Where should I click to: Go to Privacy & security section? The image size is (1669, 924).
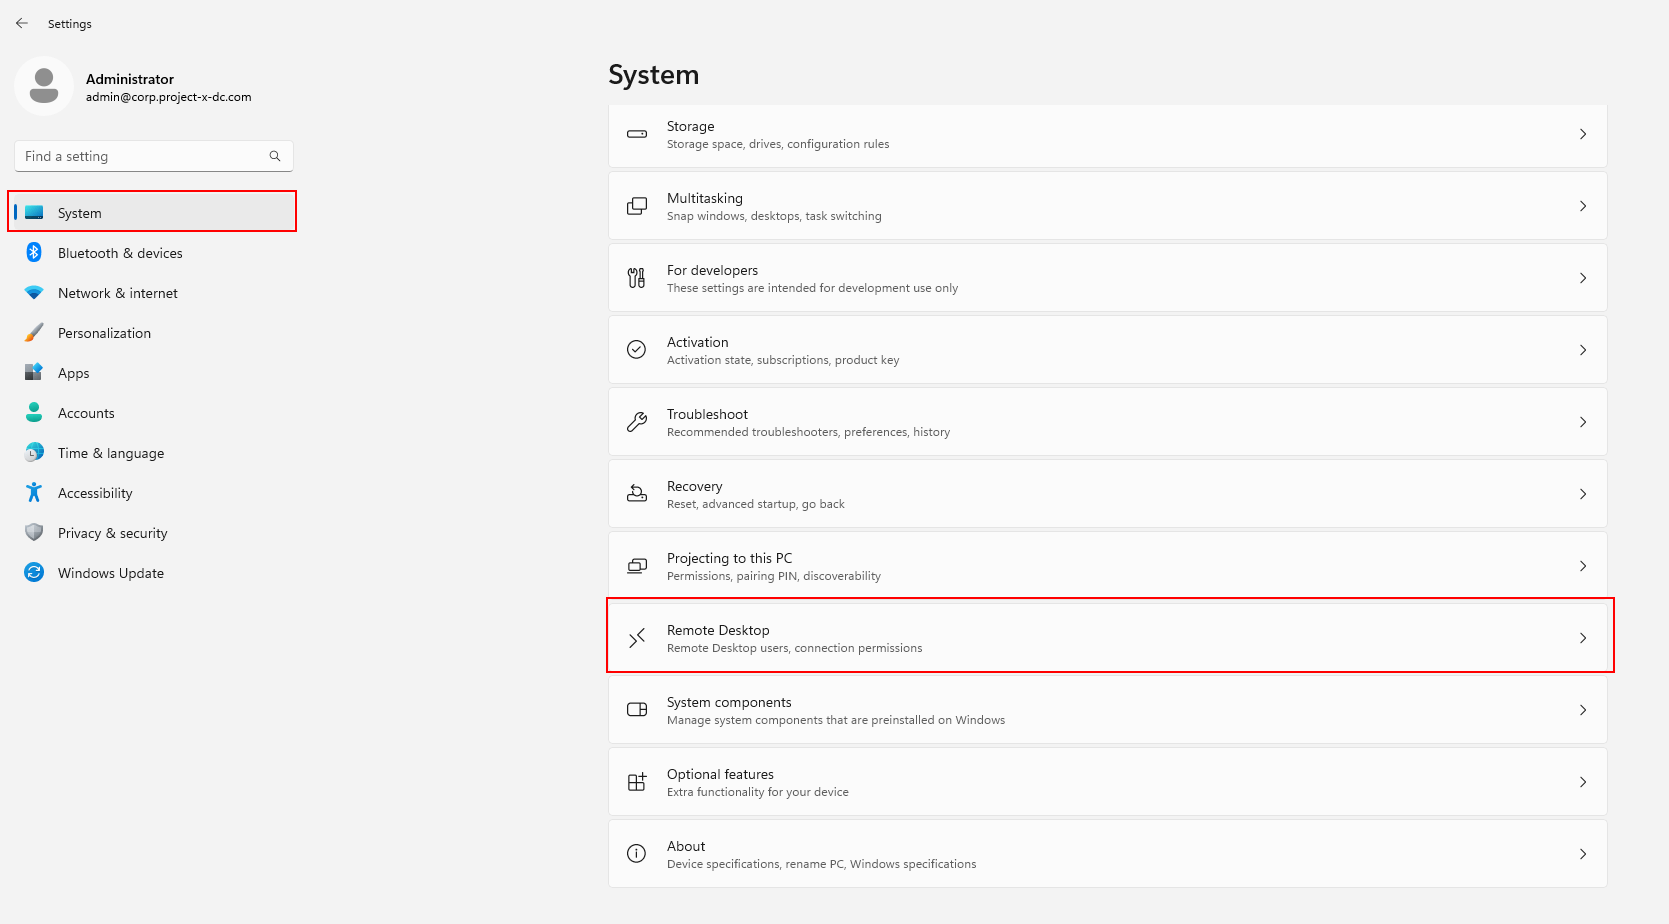tap(112, 533)
